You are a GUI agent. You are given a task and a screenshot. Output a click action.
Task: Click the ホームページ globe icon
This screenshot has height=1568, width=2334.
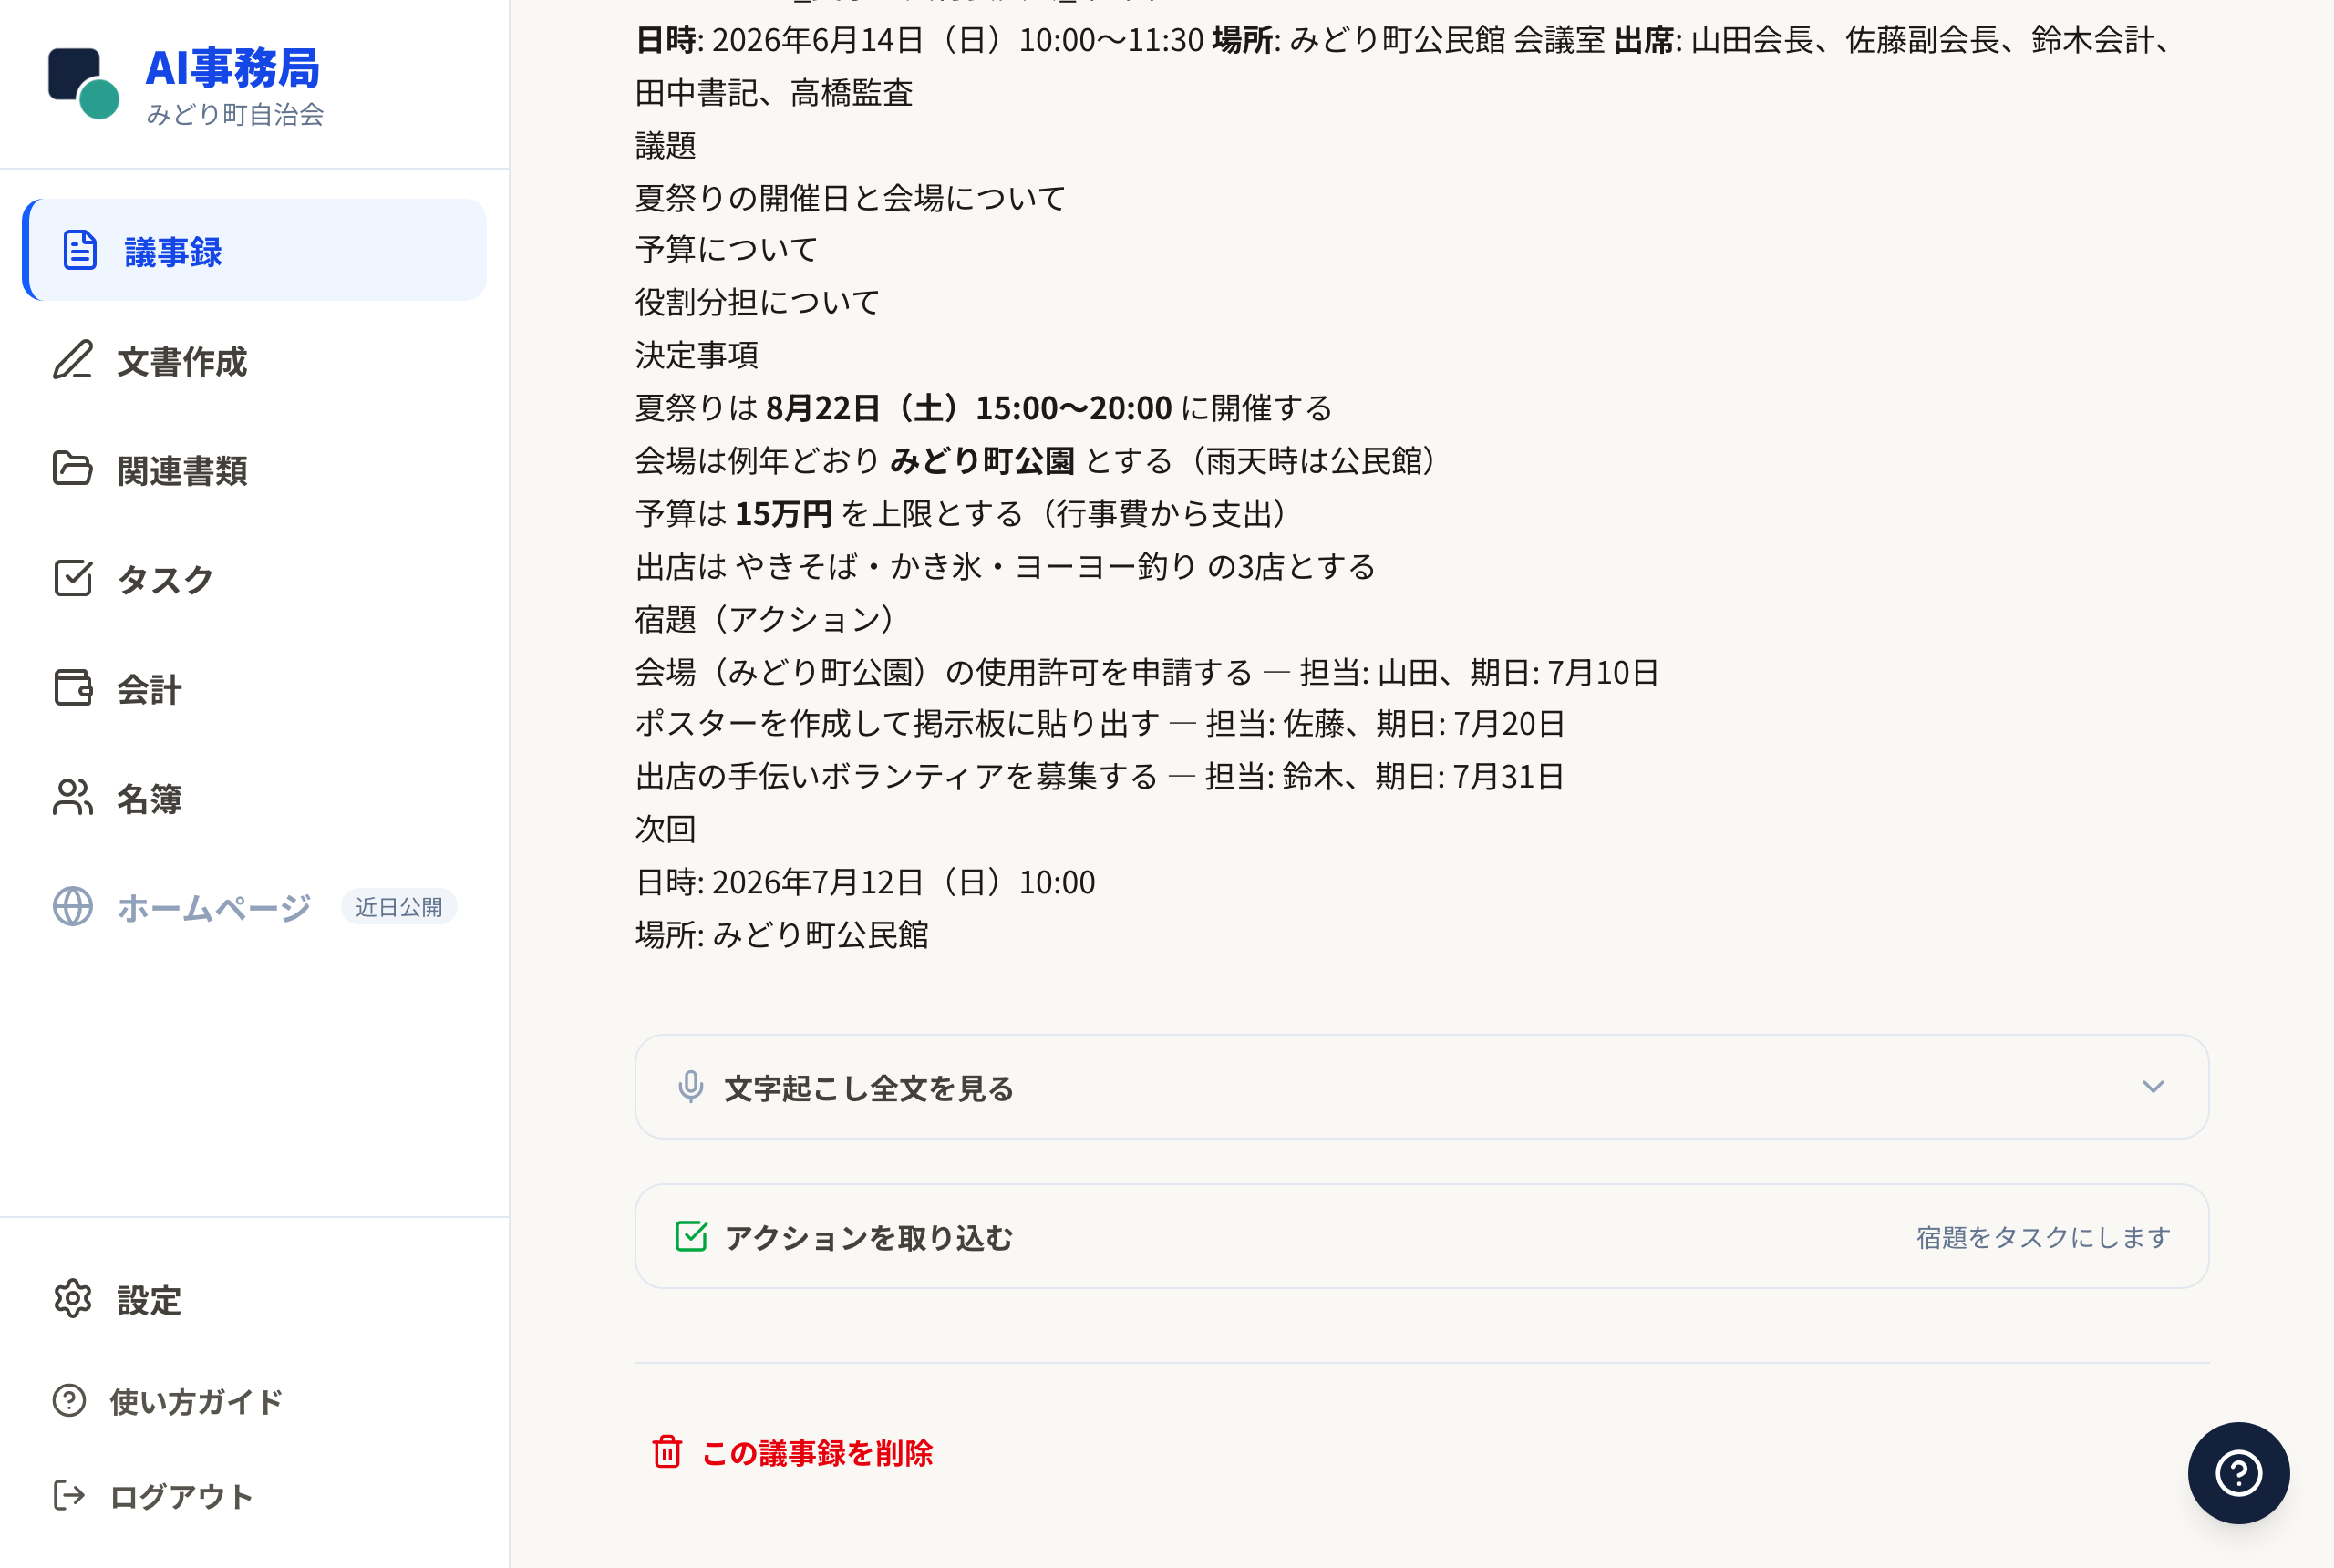tap(73, 906)
